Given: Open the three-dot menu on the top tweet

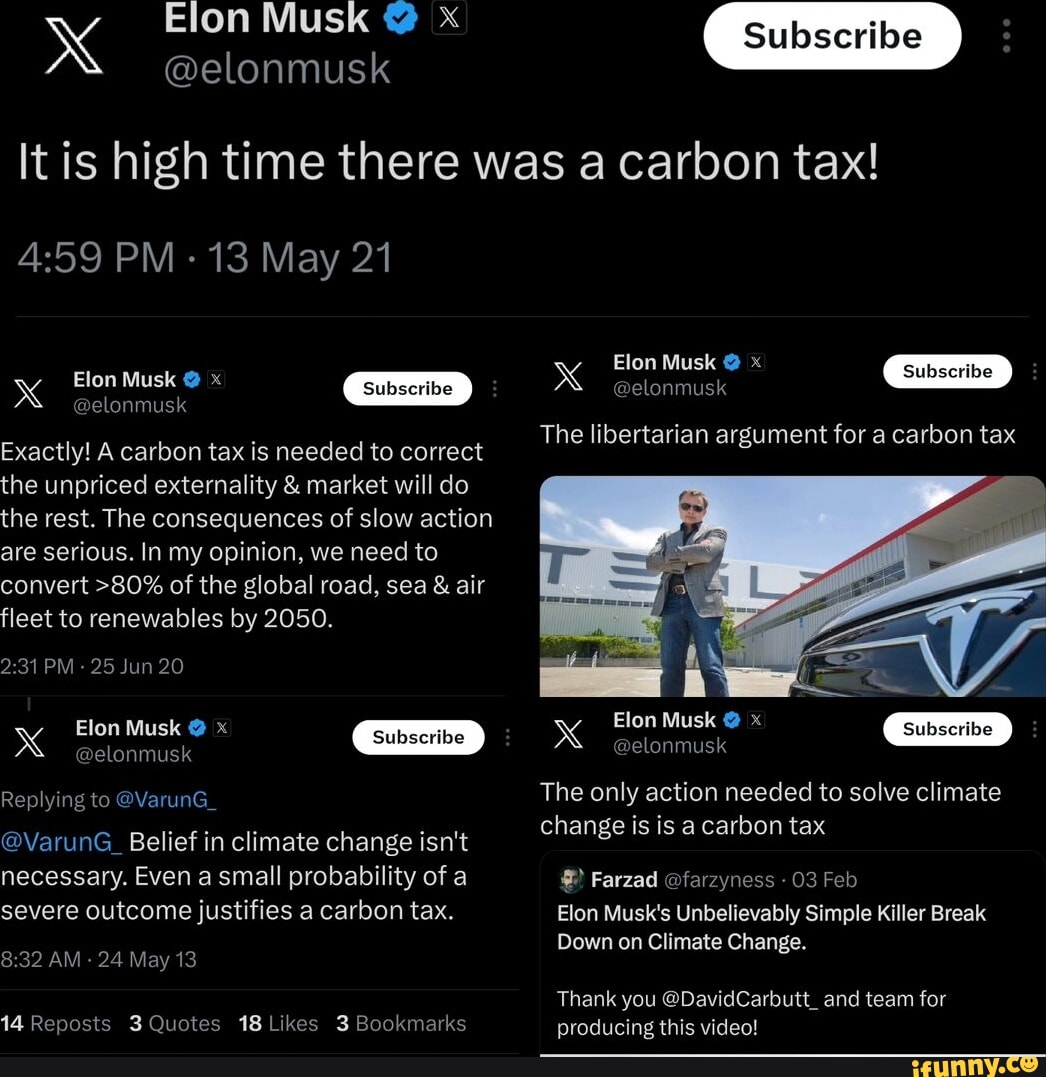Looking at the screenshot, I should tap(1006, 36).
